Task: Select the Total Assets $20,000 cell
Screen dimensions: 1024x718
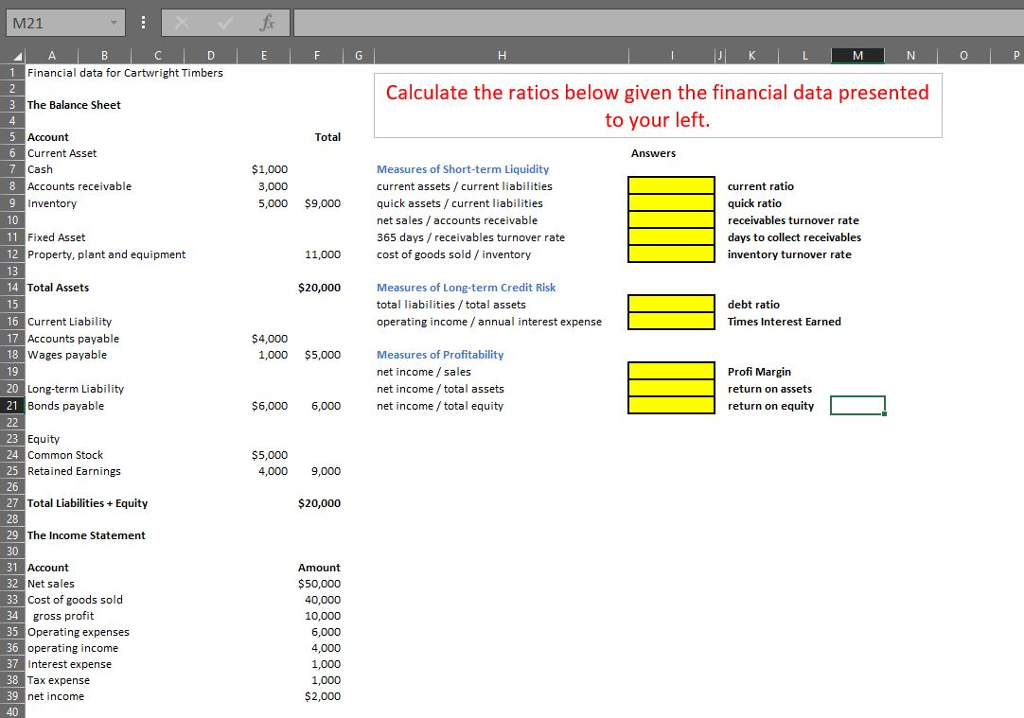Action: coord(318,287)
